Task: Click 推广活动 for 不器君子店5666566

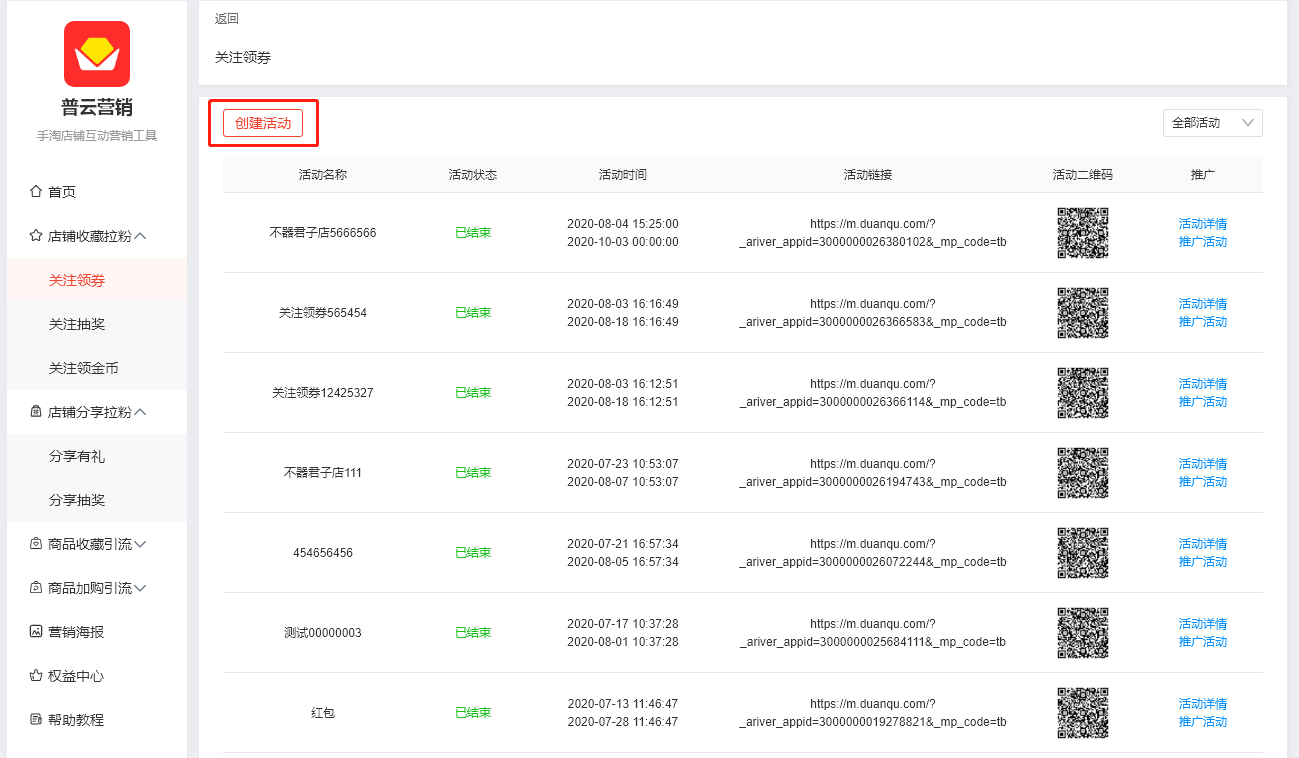Action: (1203, 242)
